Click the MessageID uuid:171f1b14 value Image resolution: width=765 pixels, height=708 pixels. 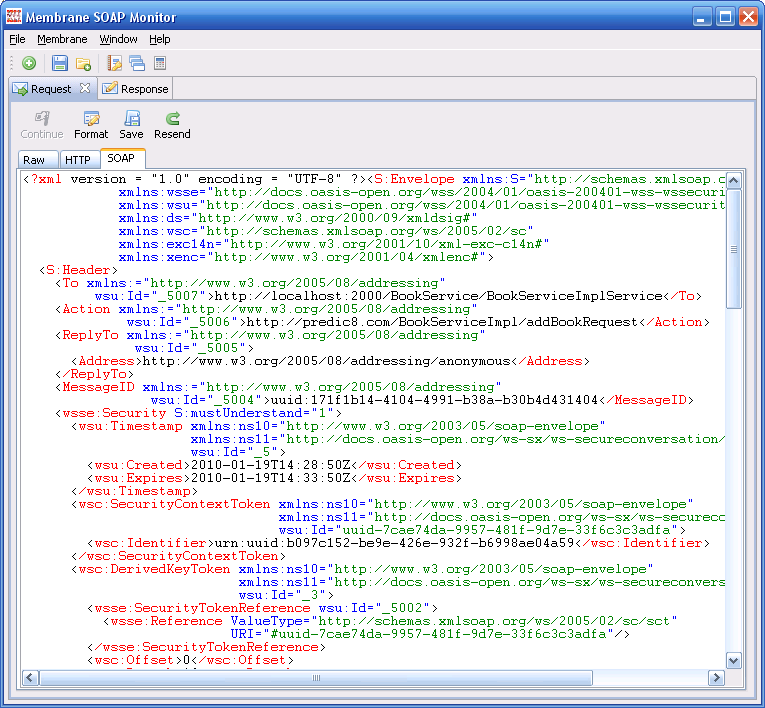pyautogui.click(x=434, y=400)
